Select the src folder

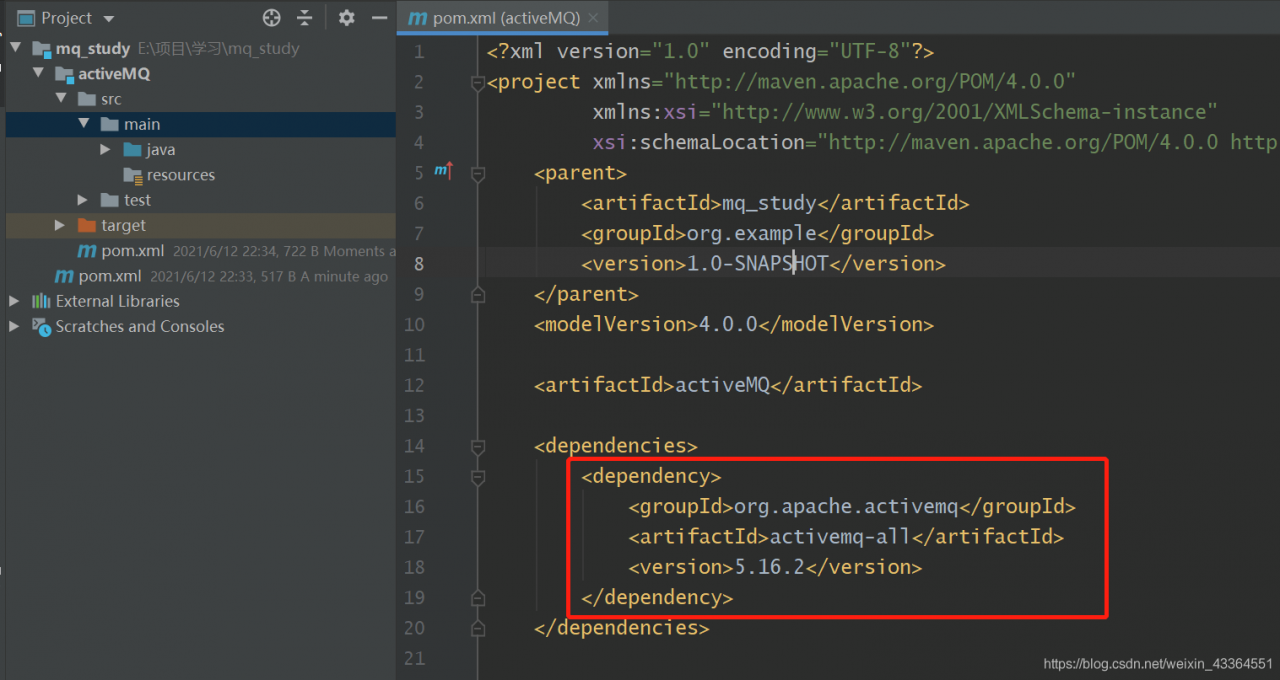click(111, 99)
